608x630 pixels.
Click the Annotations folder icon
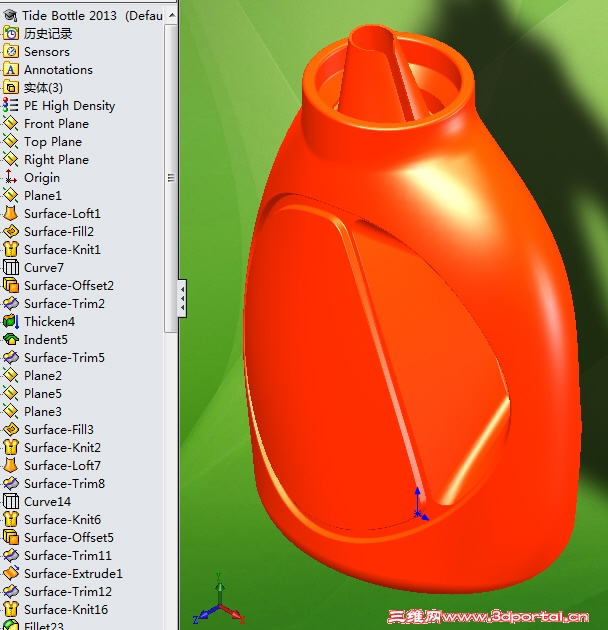10,70
